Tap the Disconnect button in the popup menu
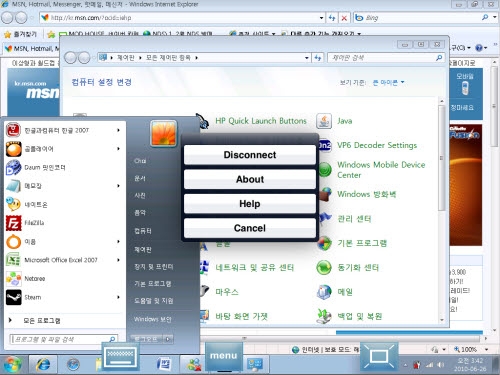The width and height of the screenshot is (500, 375). click(250, 155)
